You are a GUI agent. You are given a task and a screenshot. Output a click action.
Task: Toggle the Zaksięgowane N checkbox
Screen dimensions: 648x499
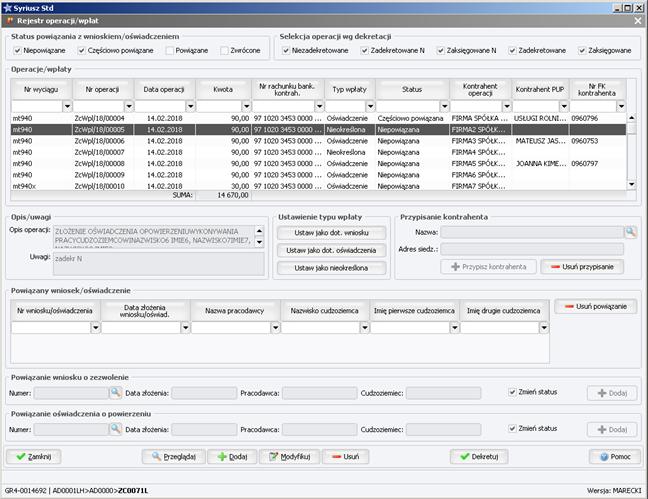441,50
